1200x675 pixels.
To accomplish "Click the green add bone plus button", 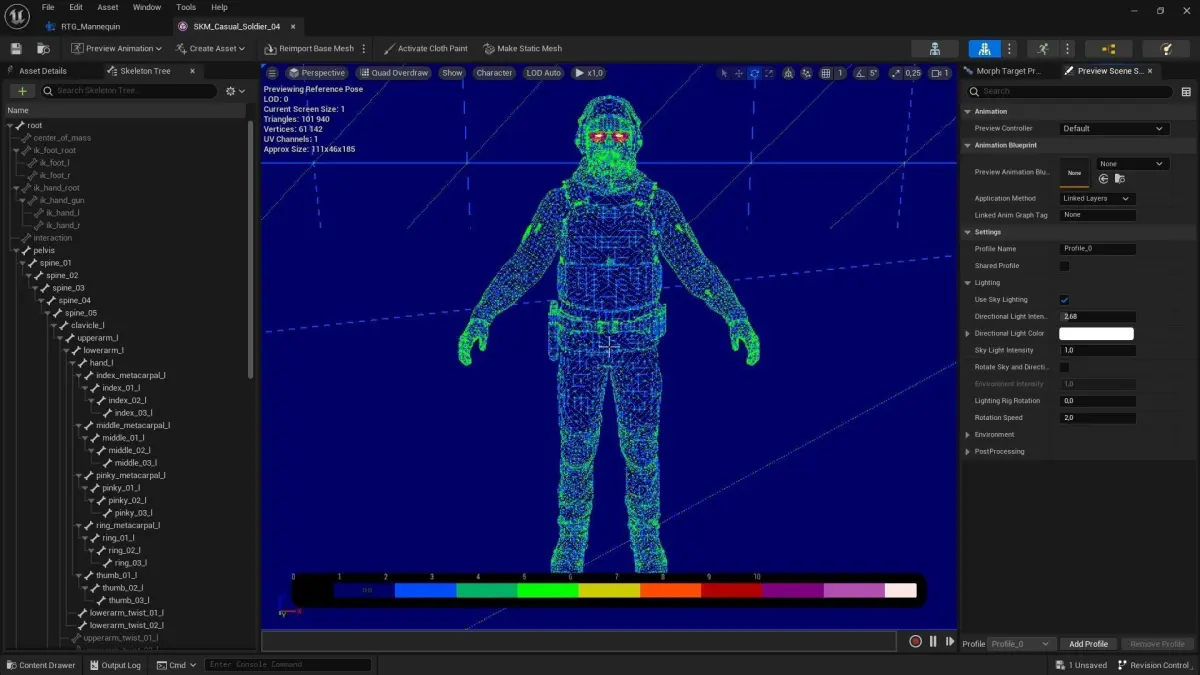I will tap(22, 91).
